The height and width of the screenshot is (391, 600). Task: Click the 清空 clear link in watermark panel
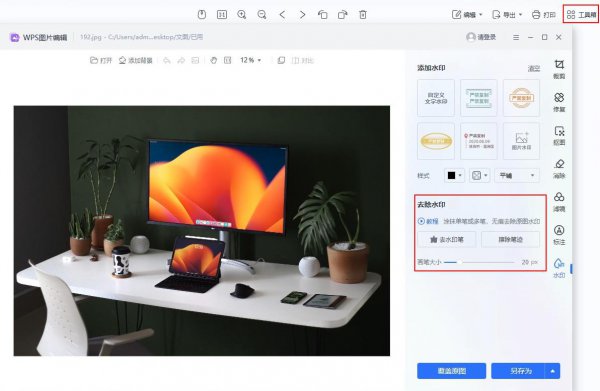click(534, 68)
